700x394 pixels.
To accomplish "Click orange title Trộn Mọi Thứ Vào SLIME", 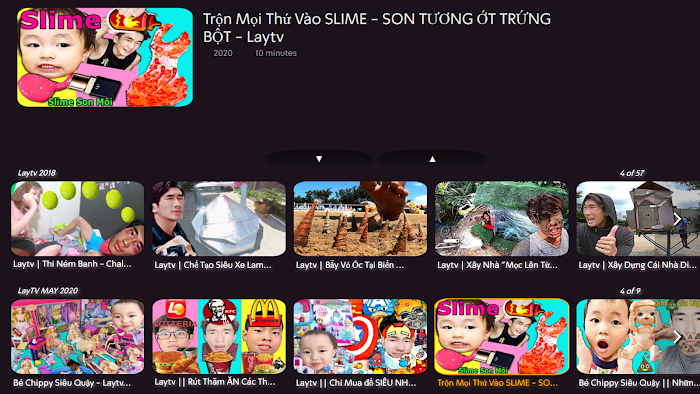I will (497, 383).
